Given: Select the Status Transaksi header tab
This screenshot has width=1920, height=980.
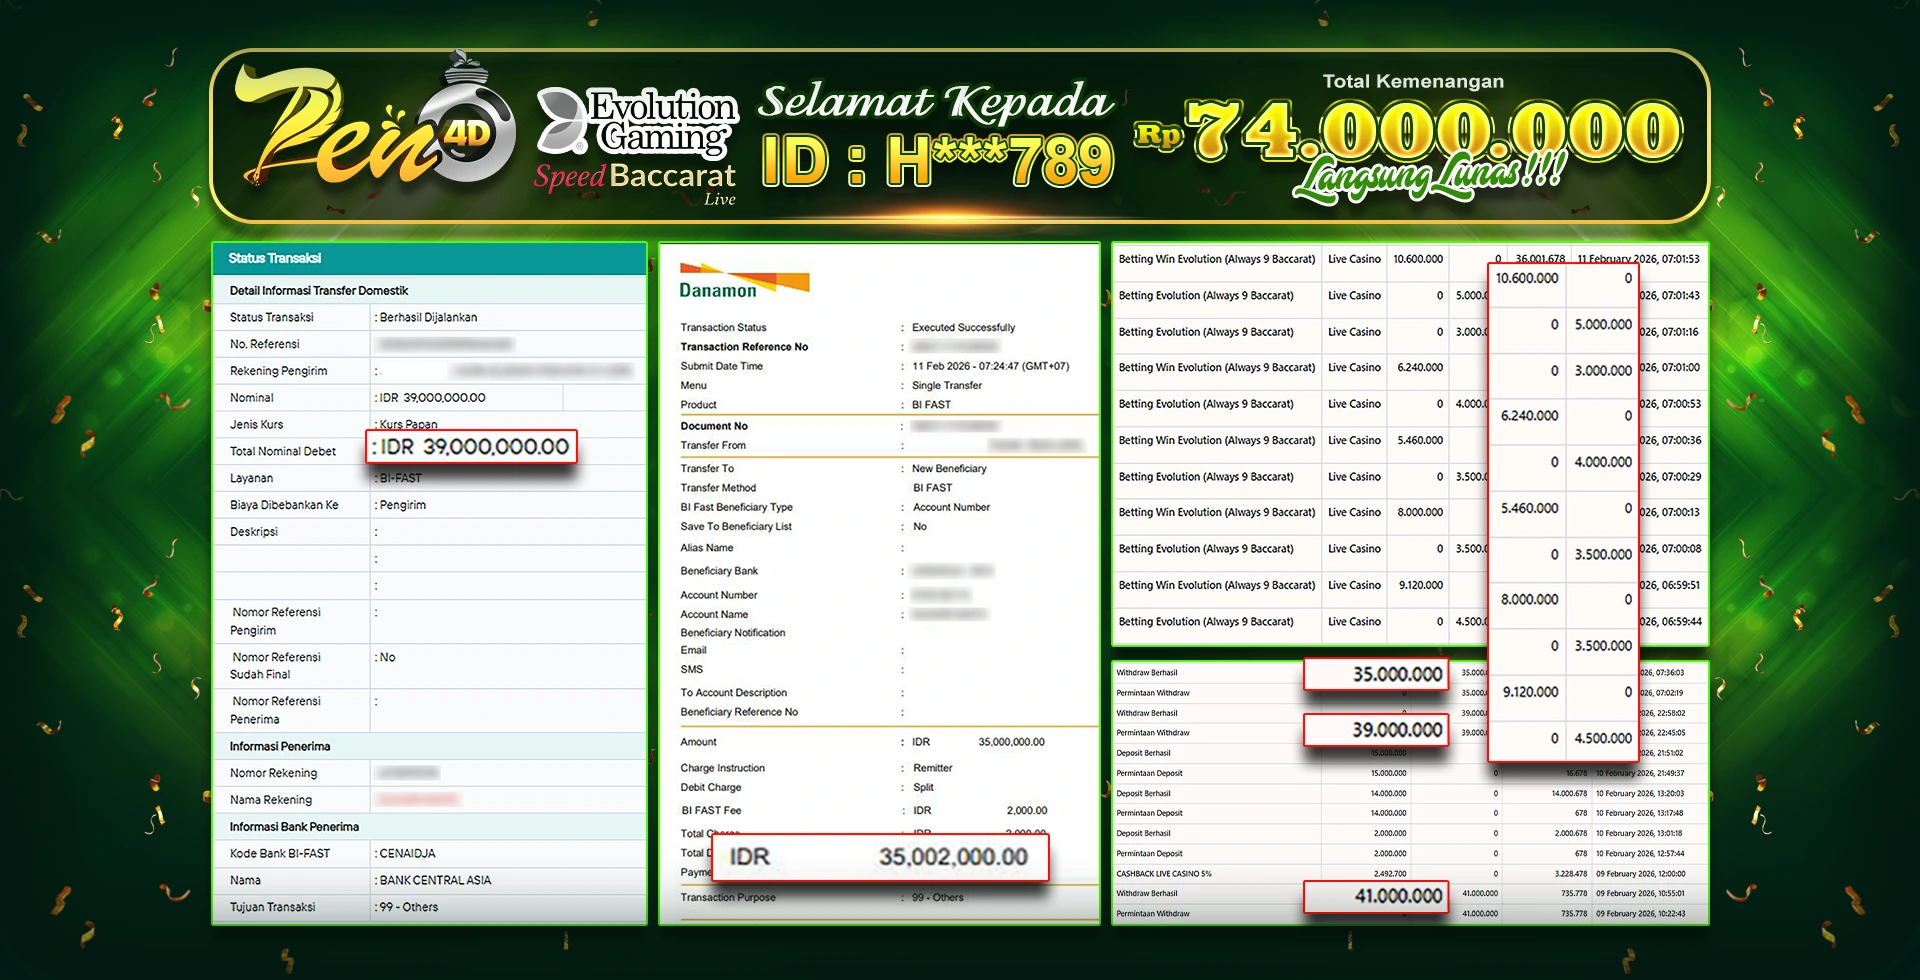Looking at the screenshot, I should tap(275, 258).
